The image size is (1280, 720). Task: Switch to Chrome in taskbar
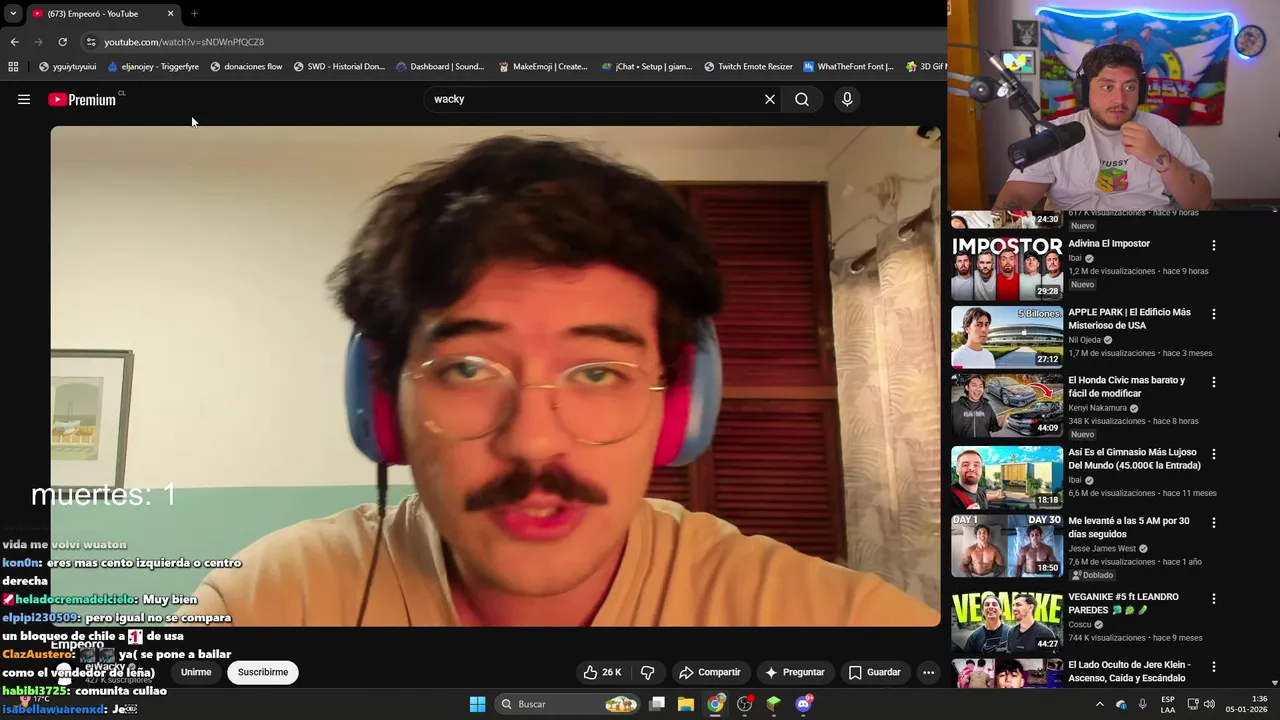tap(715, 704)
